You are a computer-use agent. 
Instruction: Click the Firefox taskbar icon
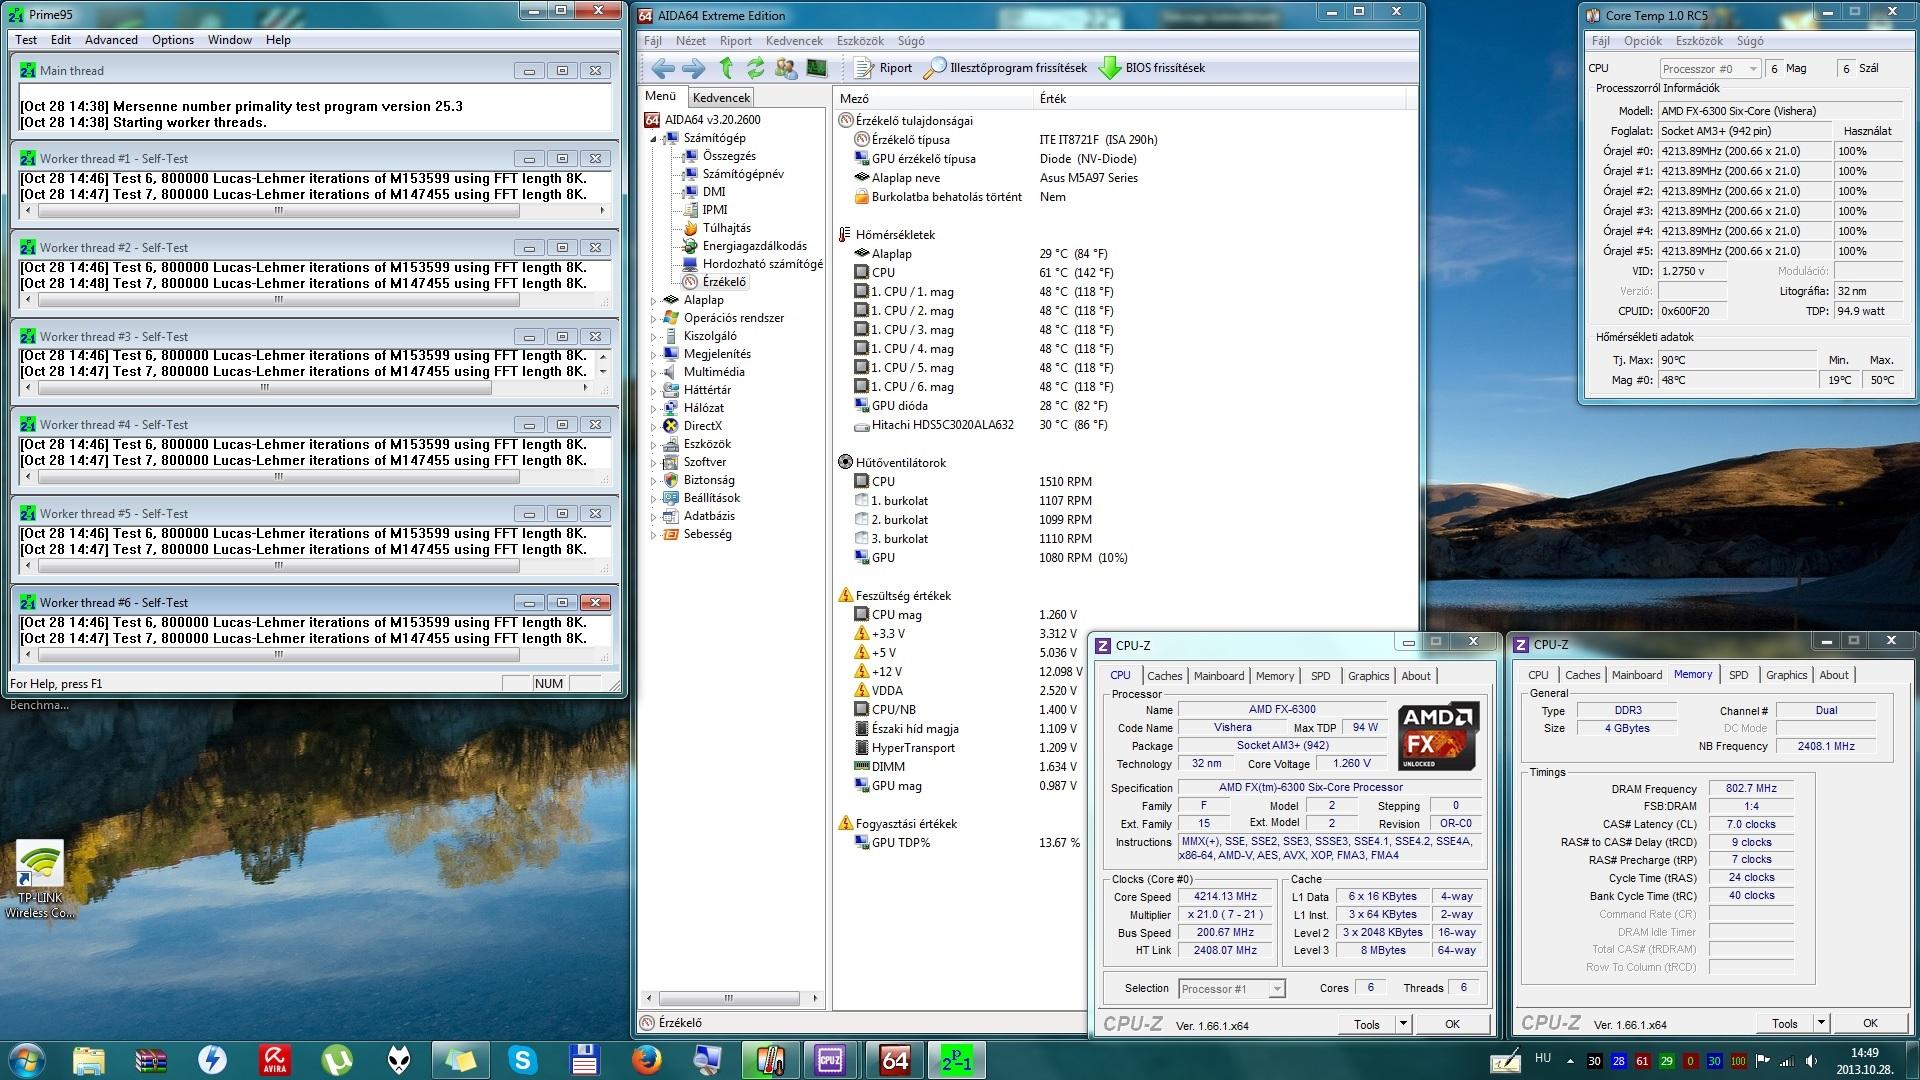click(x=646, y=1059)
